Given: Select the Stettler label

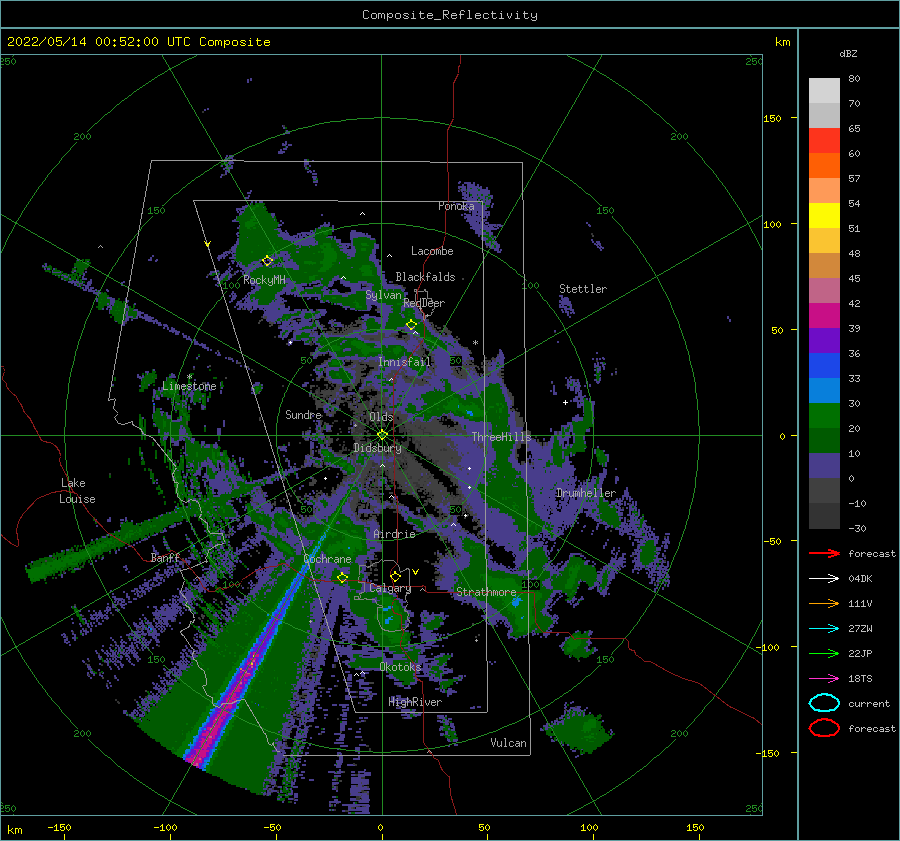Looking at the screenshot, I should coord(583,289).
